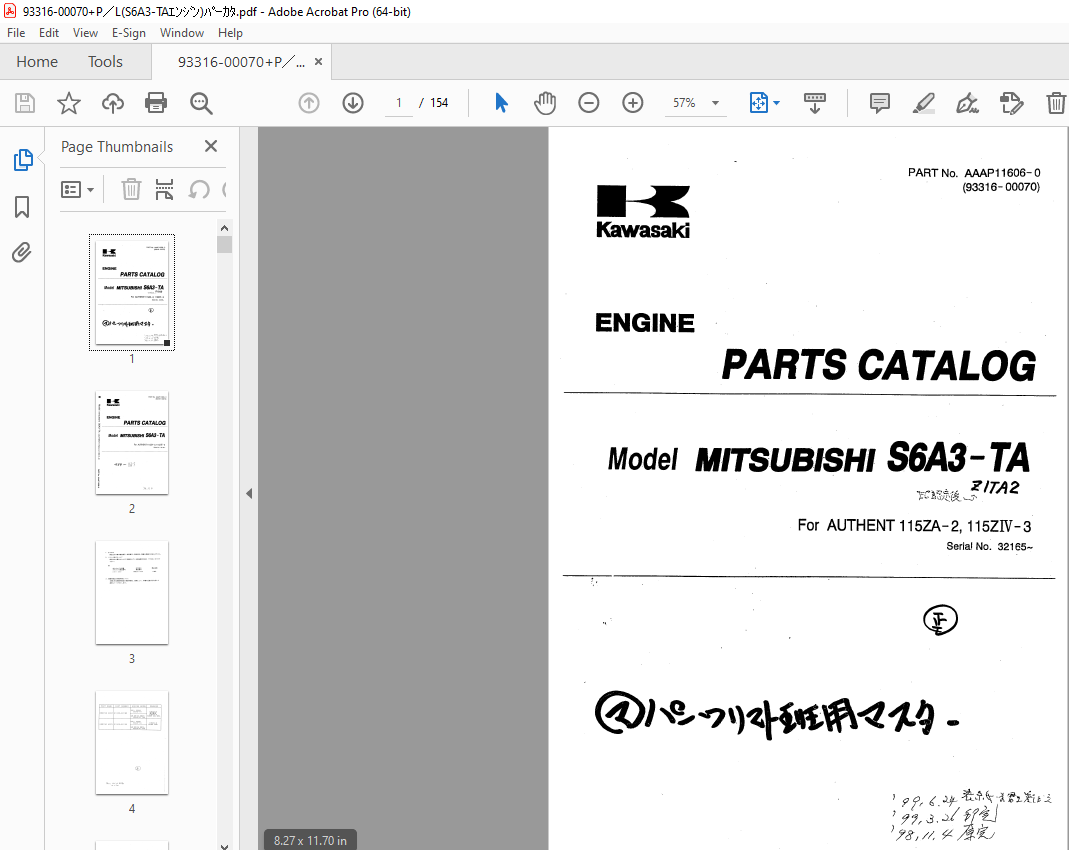1069x850 pixels.
Task: Switch to the Tools tab
Action: coord(105,61)
